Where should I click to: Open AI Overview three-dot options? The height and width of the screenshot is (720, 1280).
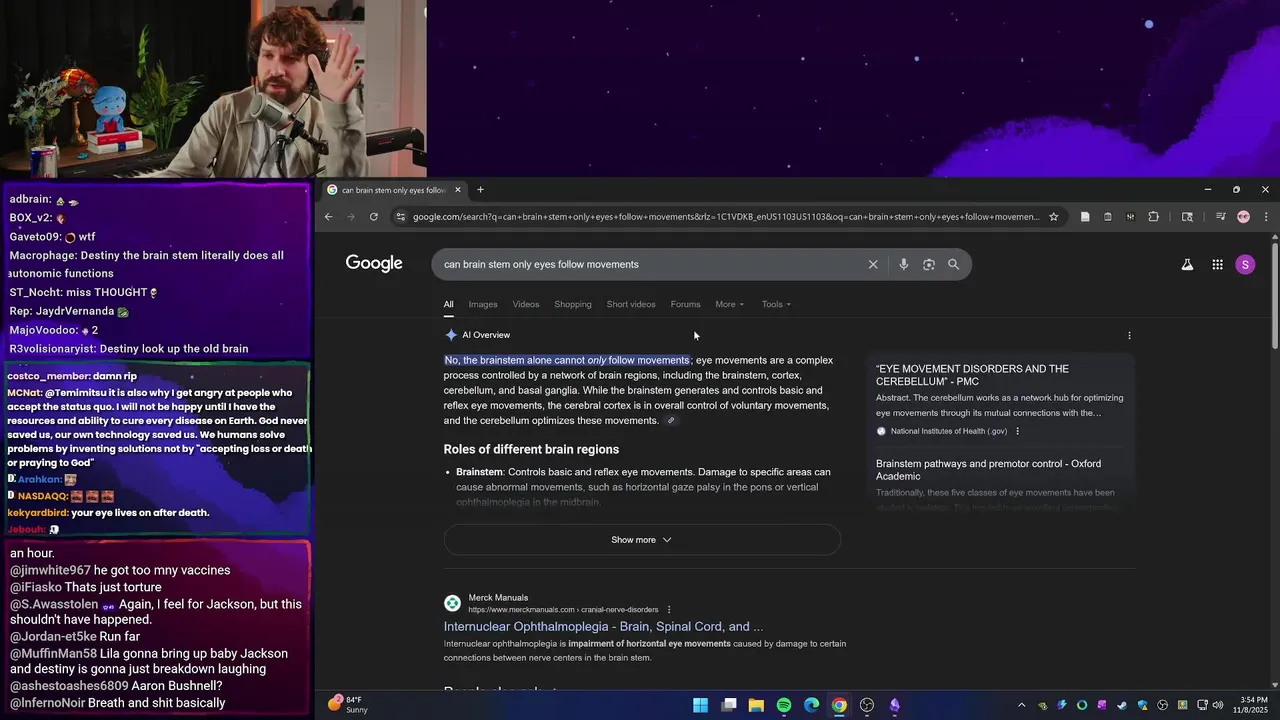pyautogui.click(x=1129, y=336)
